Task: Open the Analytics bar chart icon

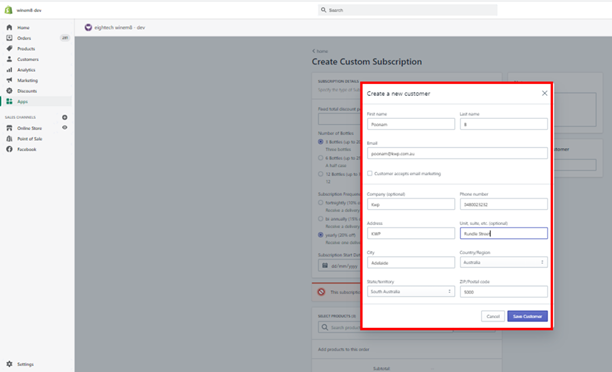Action: [x=9, y=69]
